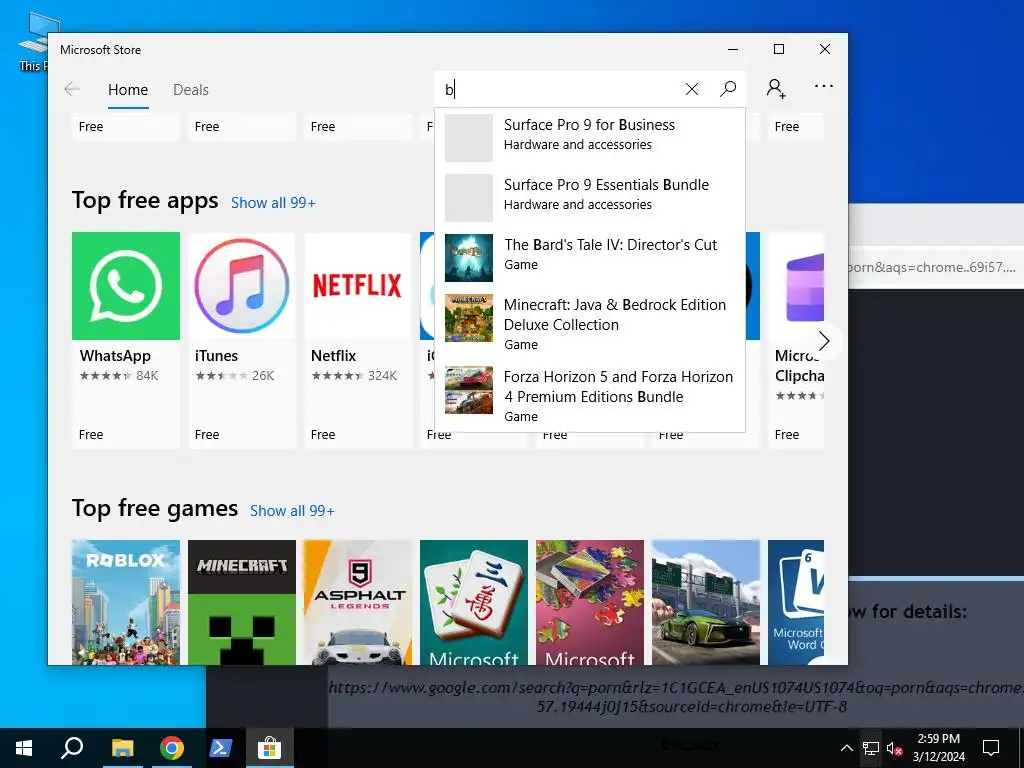Viewport: 1024px width, 768px height.
Task: Click Free price under iTunes
Action: click(x=206, y=434)
